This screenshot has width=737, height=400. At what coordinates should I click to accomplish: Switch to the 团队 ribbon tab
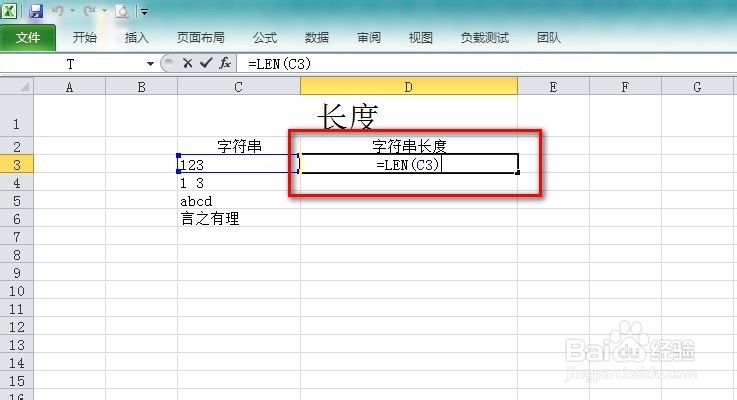[549, 38]
